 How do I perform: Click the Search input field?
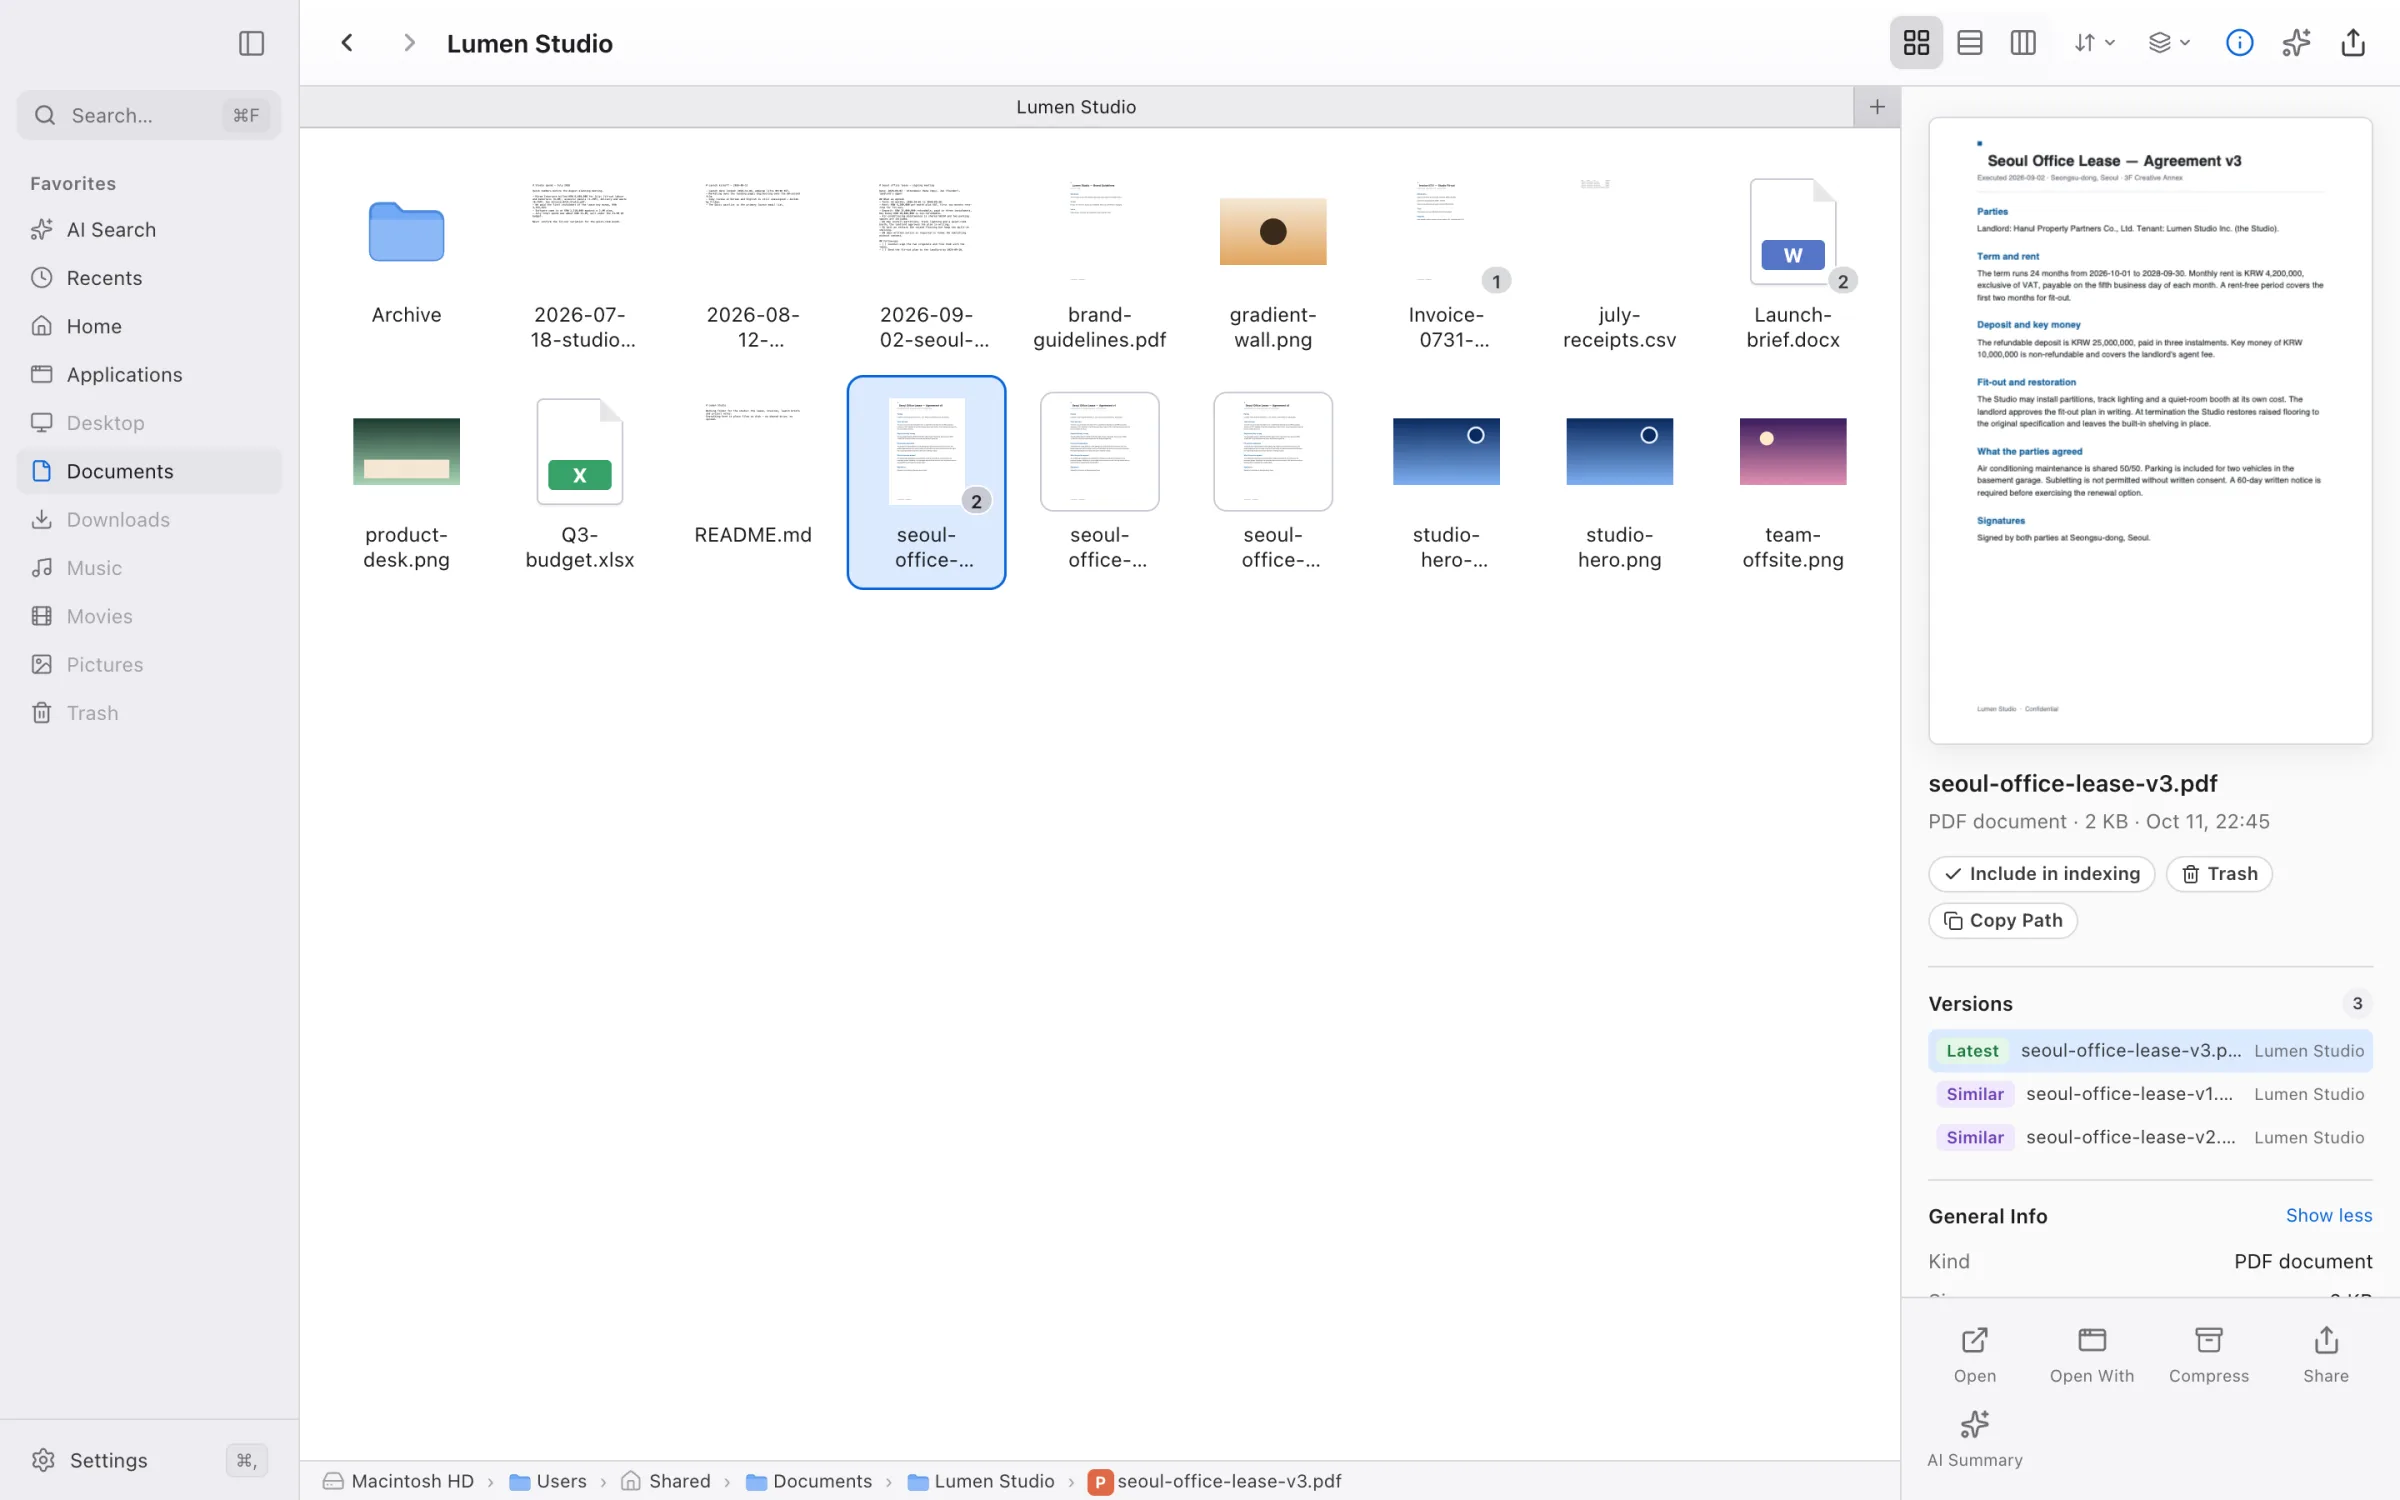[x=149, y=115]
